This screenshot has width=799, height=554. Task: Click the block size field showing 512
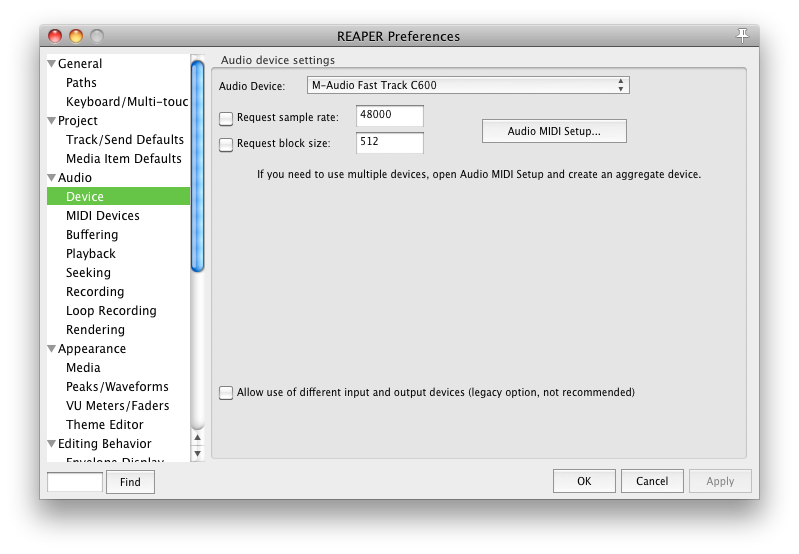click(x=389, y=143)
